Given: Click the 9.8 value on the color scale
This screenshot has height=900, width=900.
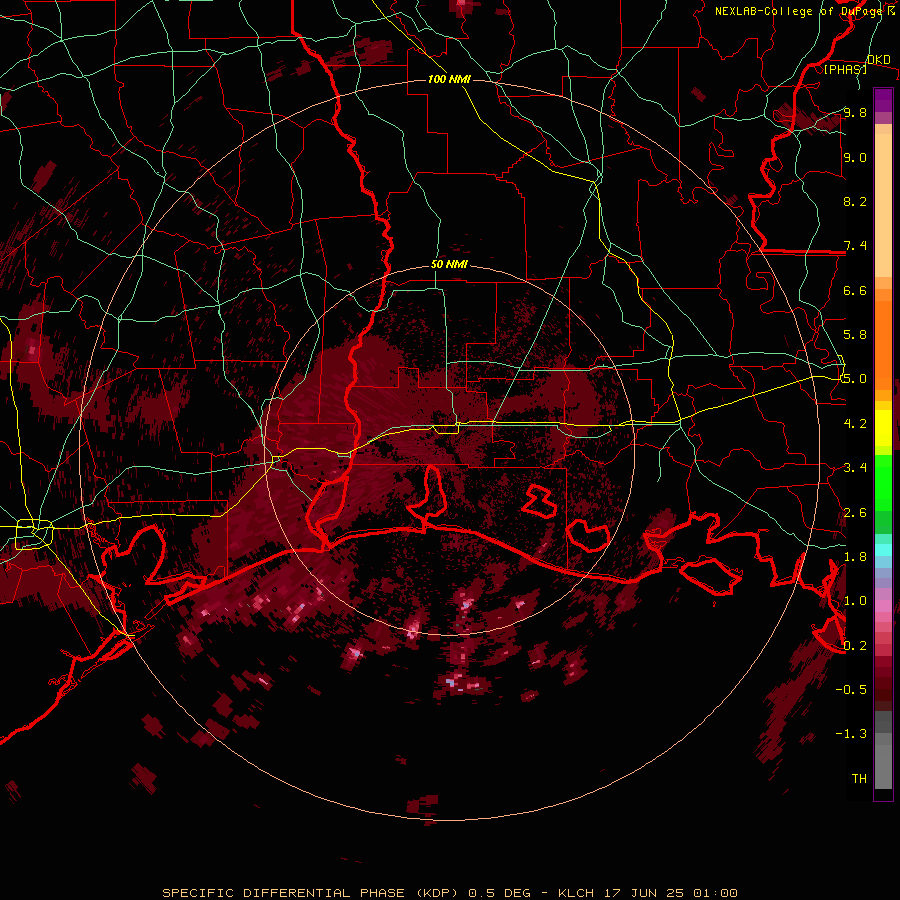Looking at the screenshot, I should click(855, 112).
